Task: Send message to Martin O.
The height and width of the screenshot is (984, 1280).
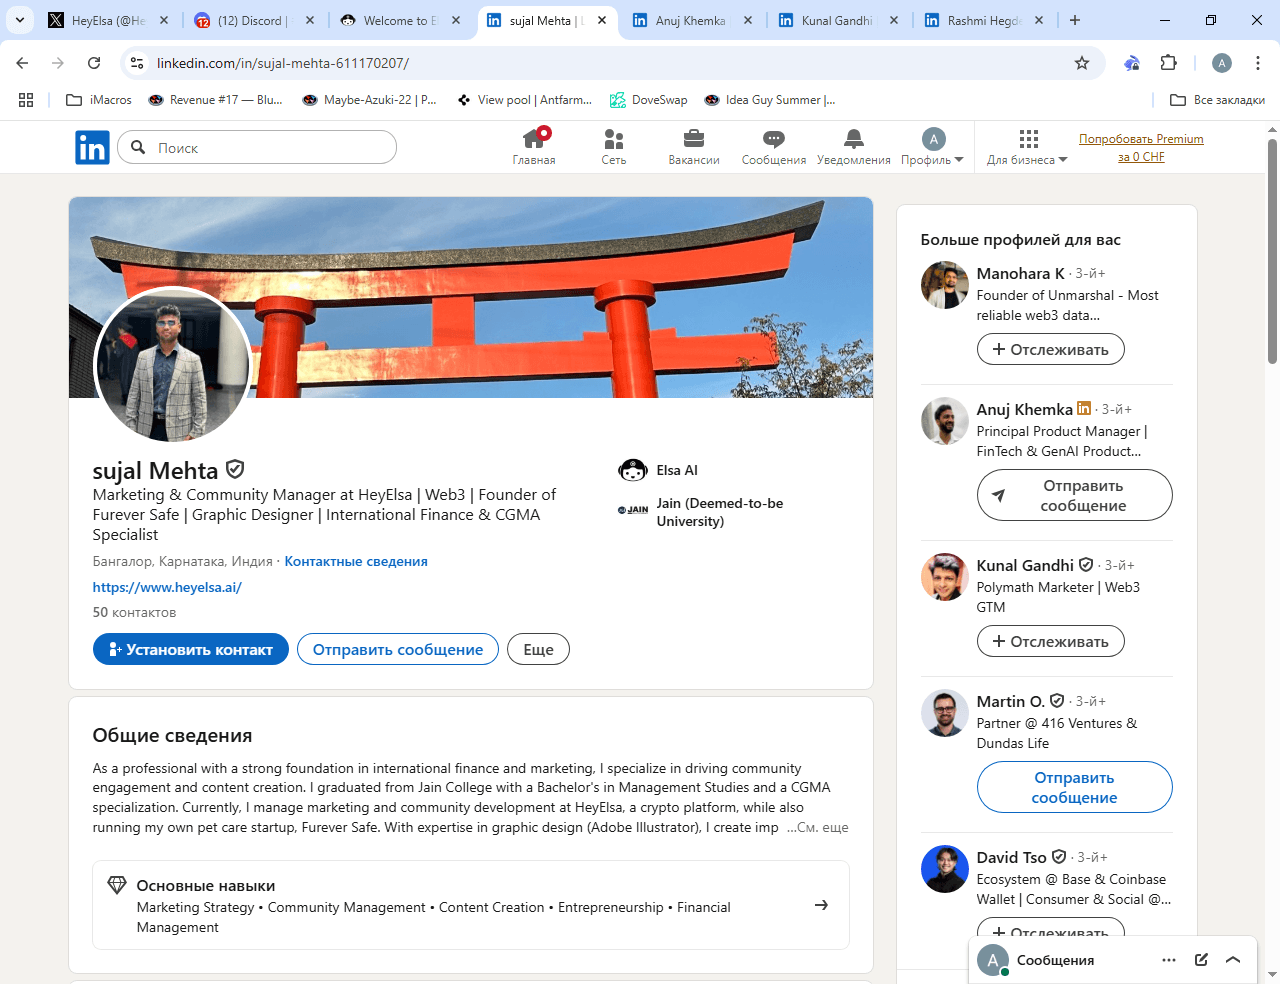Action: click(1074, 787)
